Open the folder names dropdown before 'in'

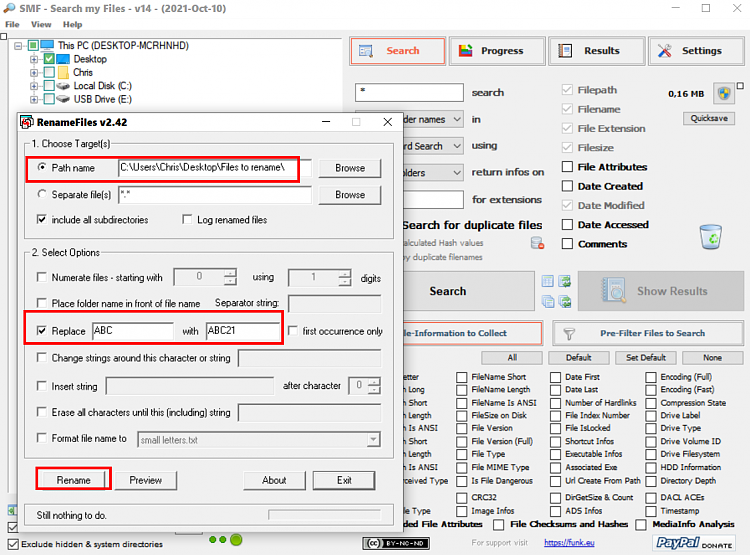pyautogui.click(x=457, y=119)
